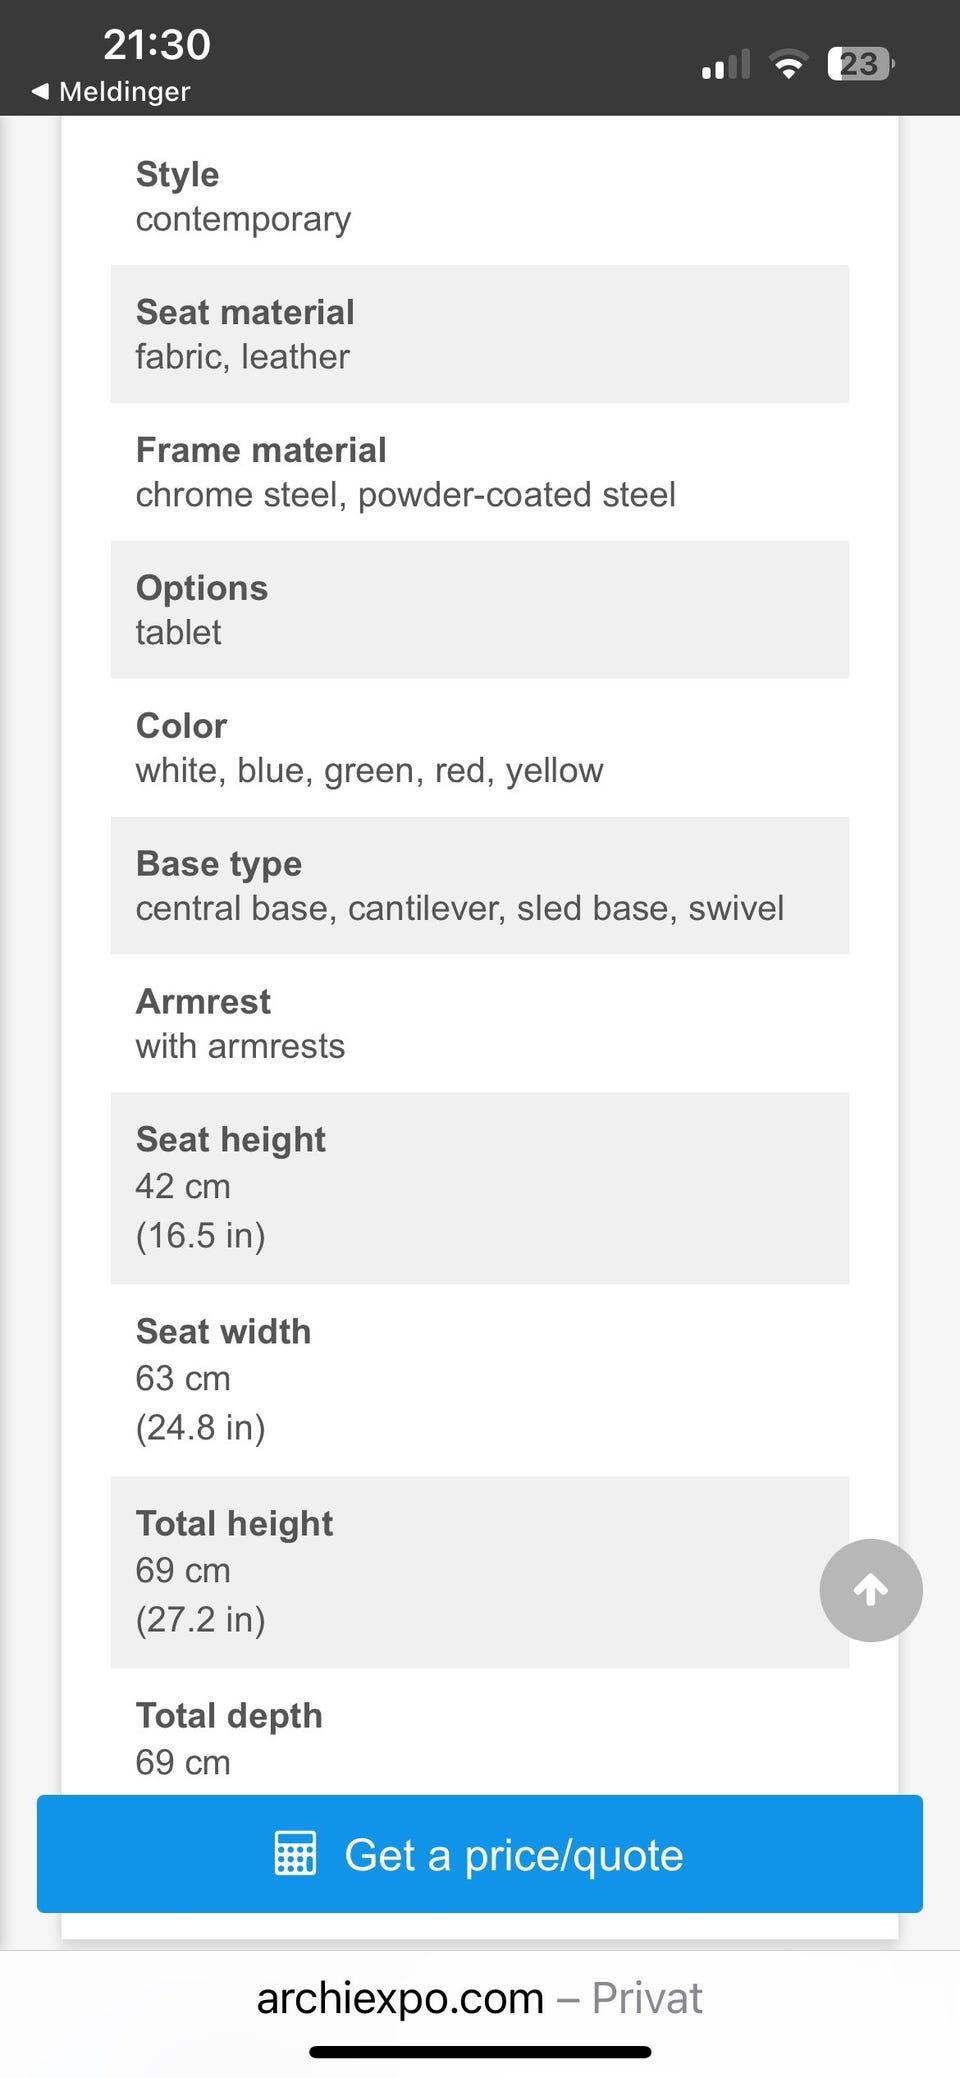Tap the battery indicator showing 23
Screen dimensions: 960x2078
click(860, 65)
